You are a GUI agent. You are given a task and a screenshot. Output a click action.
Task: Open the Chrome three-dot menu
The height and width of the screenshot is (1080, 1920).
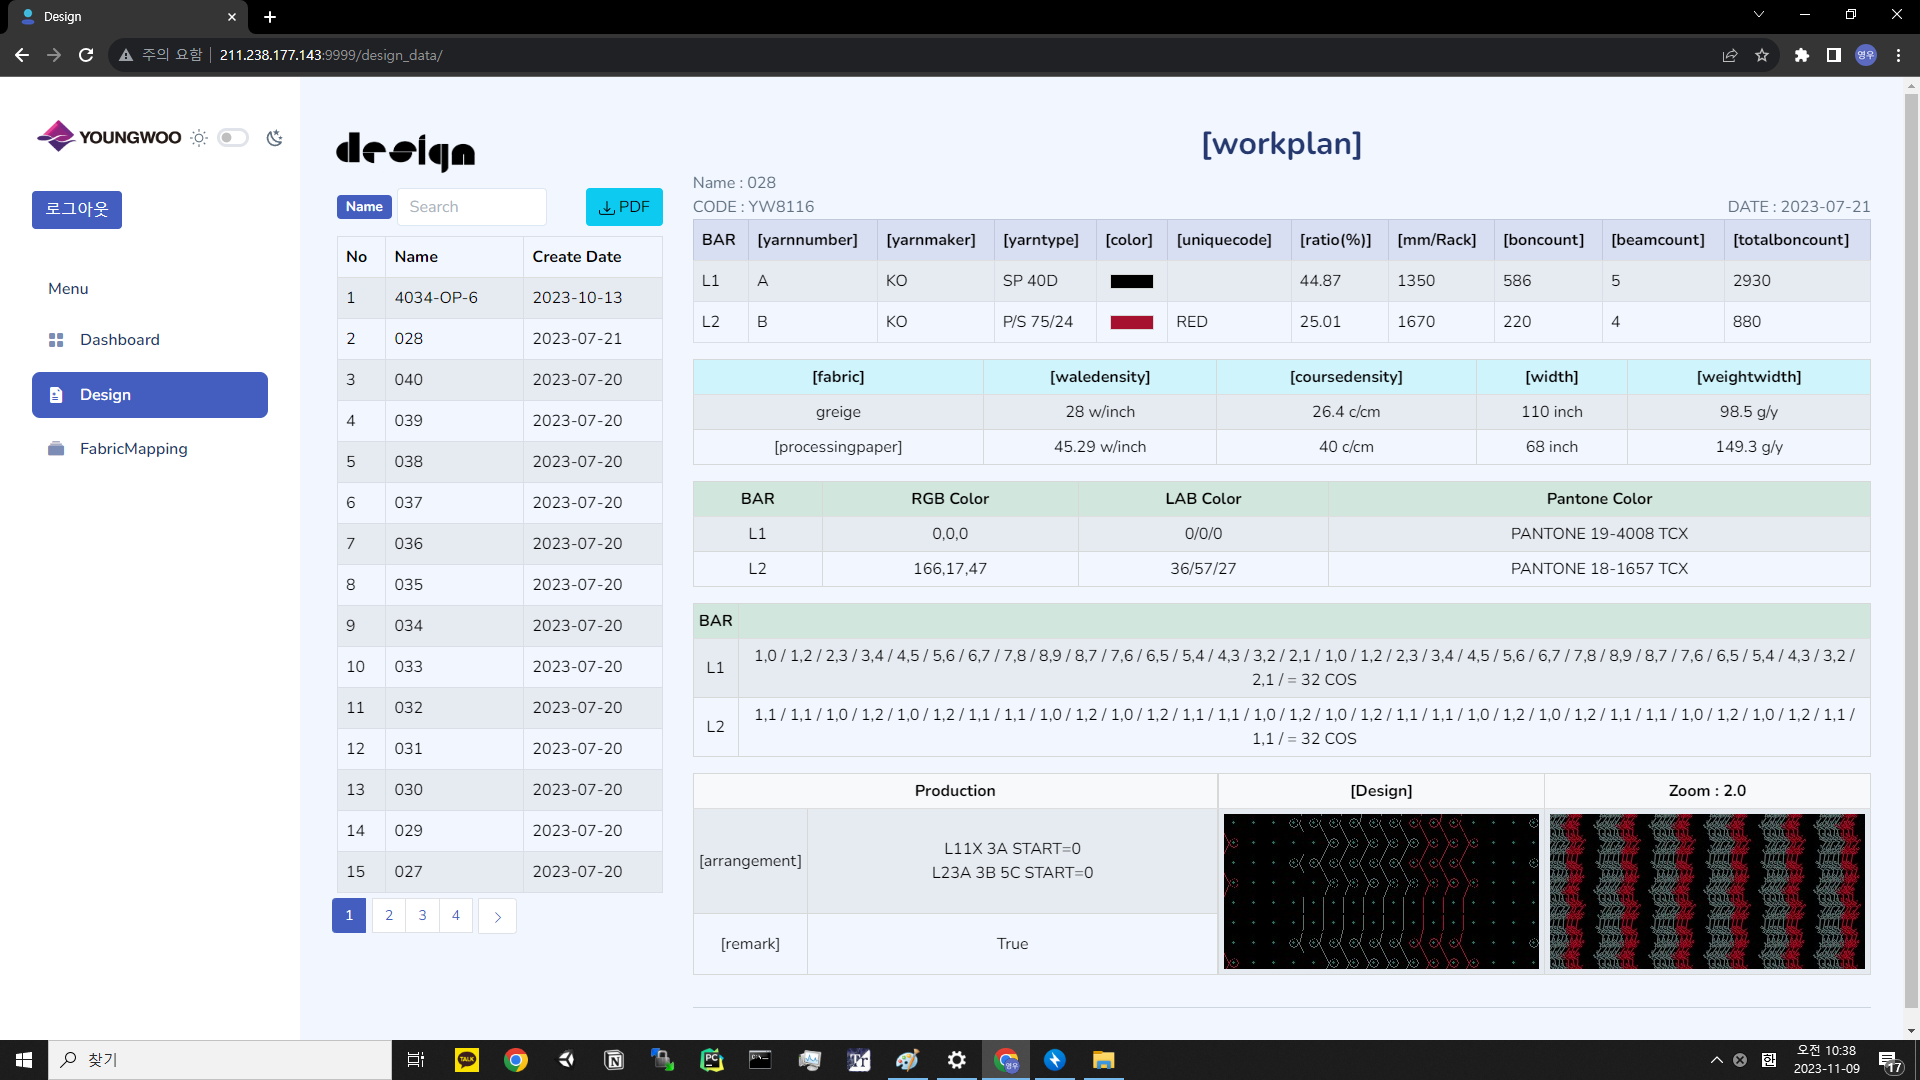click(x=1898, y=55)
